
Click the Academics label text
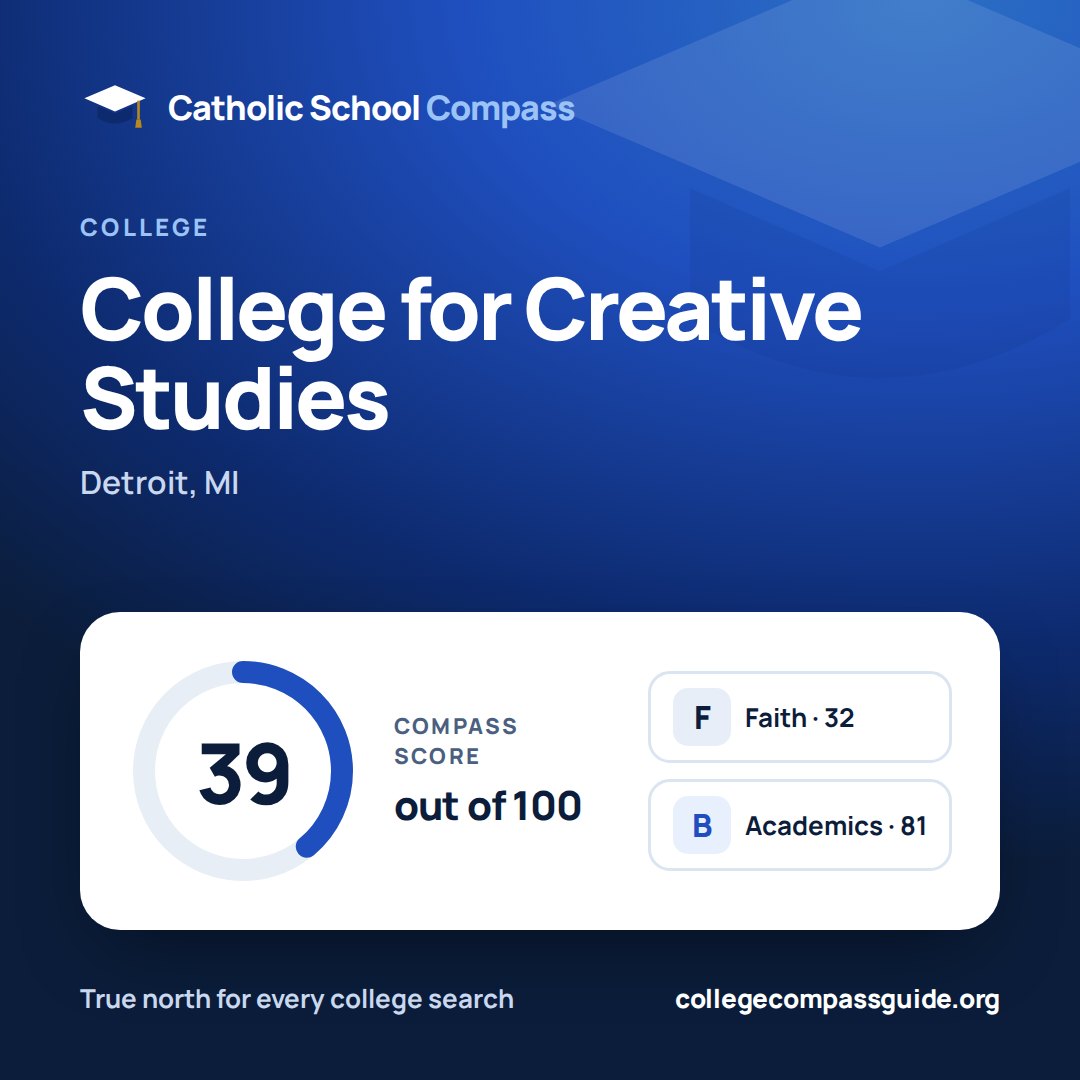pos(814,826)
